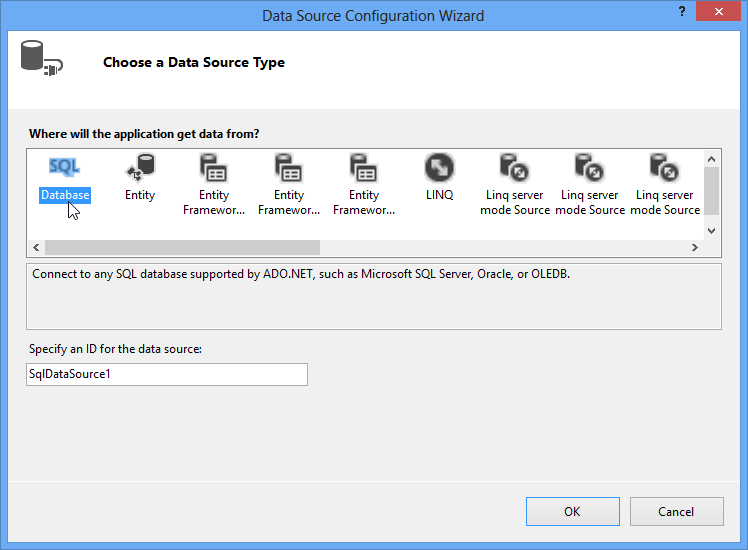Screen dimensions: 748x550
Task: Click the data source ID text field
Action: (167, 374)
